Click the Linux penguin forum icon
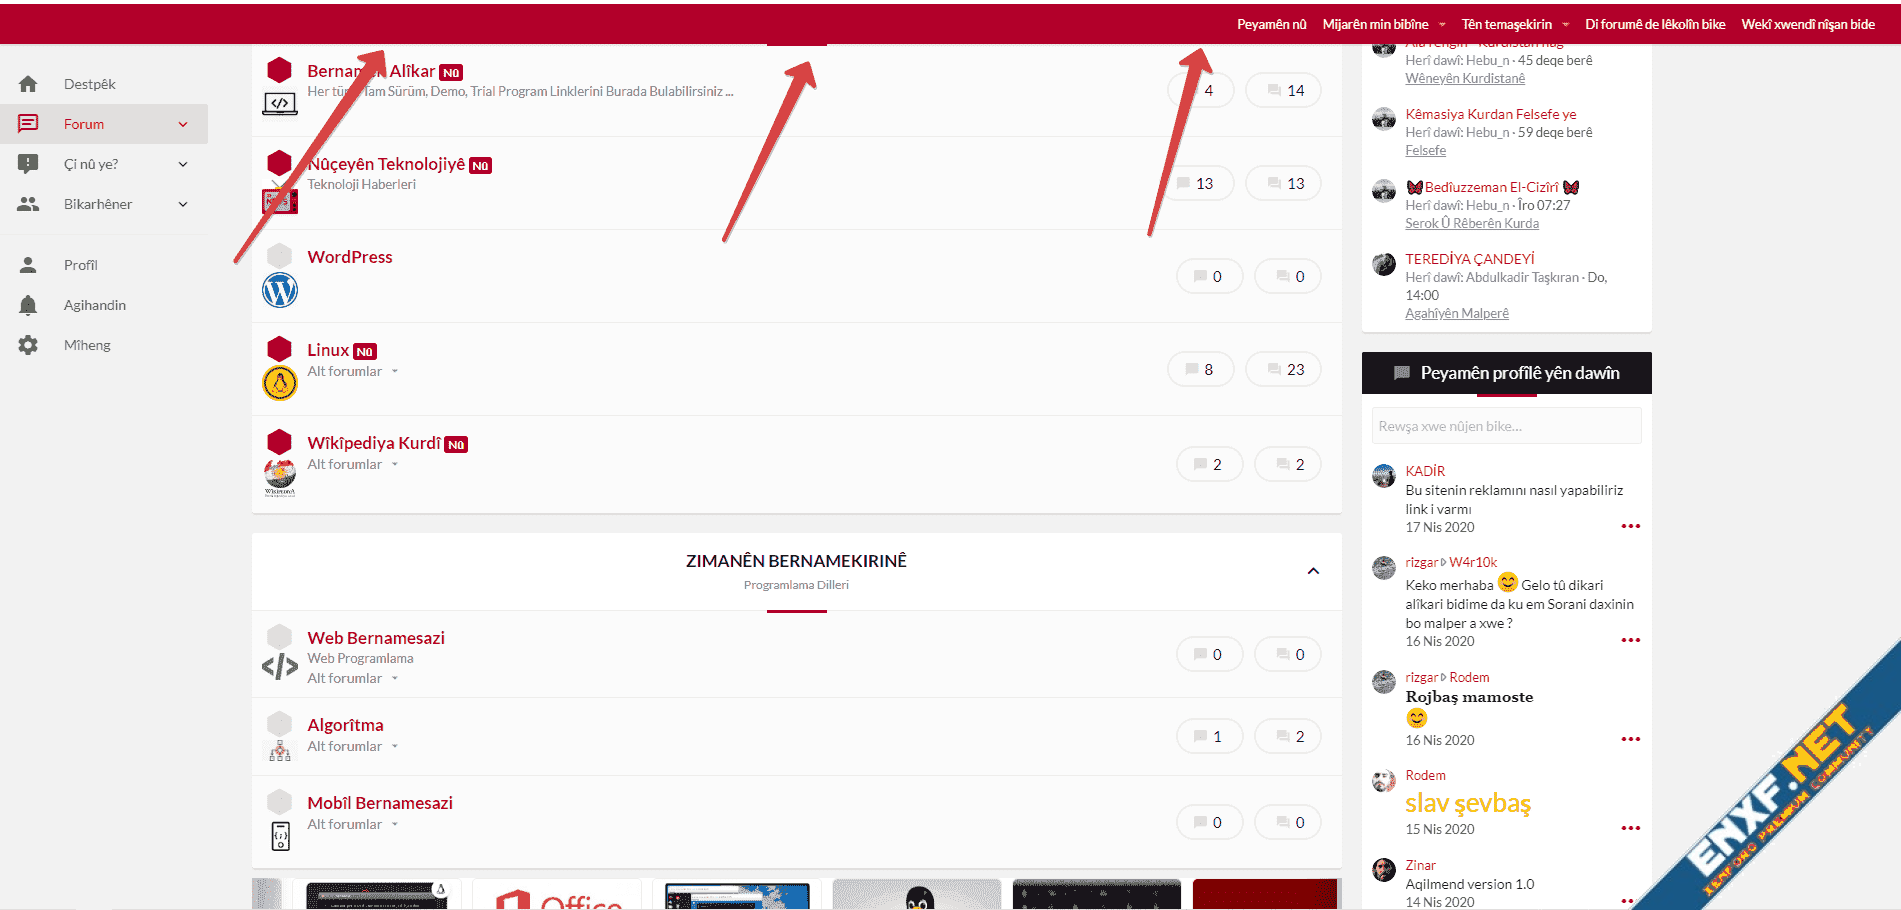 [280, 383]
